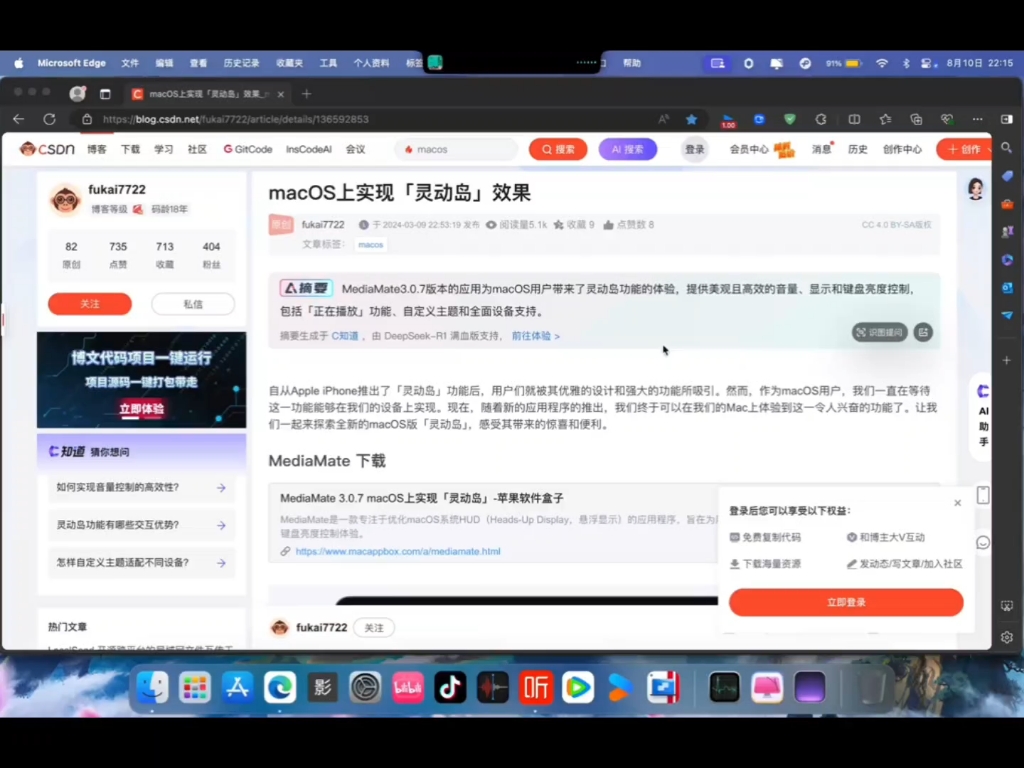Expand question 如何实现音量控制的高效性
The image size is (1024, 768).
point(141,487)
